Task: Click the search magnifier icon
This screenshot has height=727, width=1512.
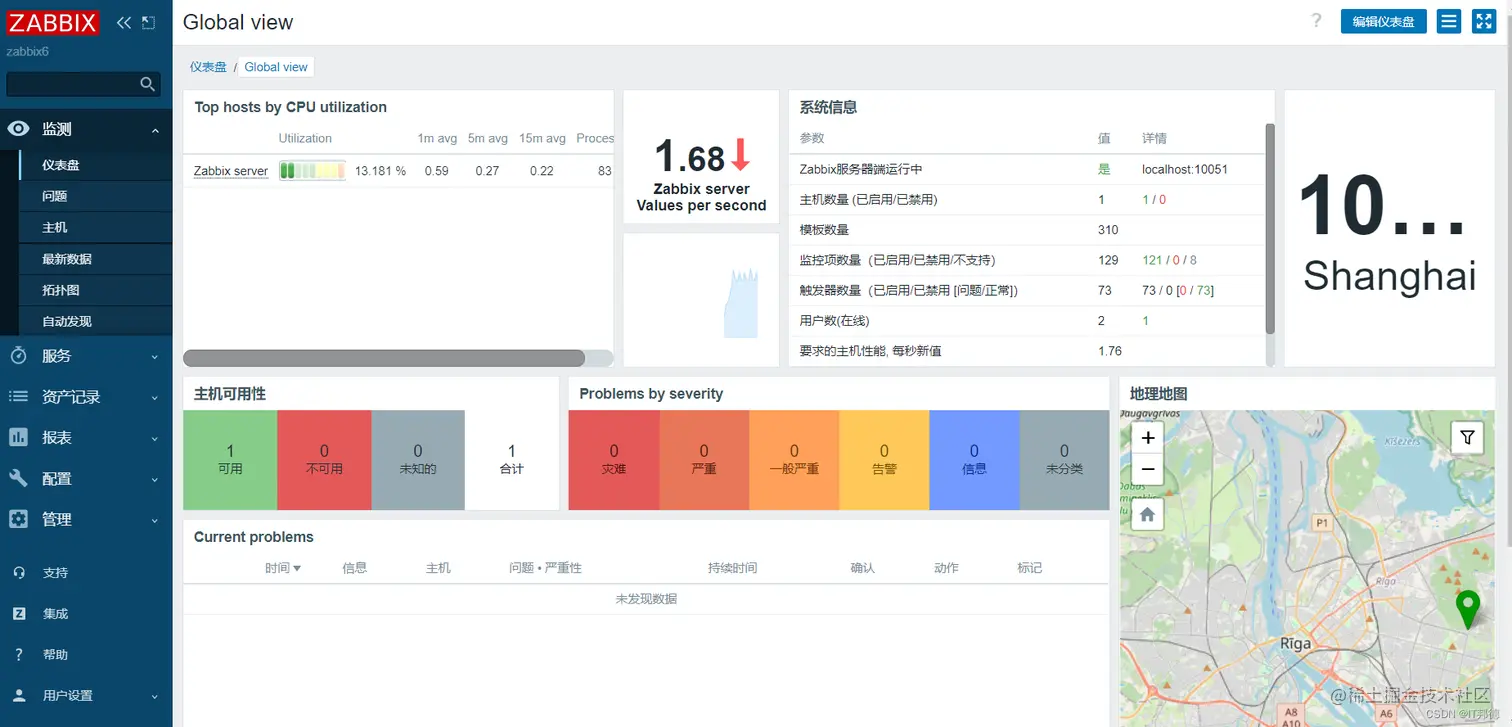Action: (147, 84)
